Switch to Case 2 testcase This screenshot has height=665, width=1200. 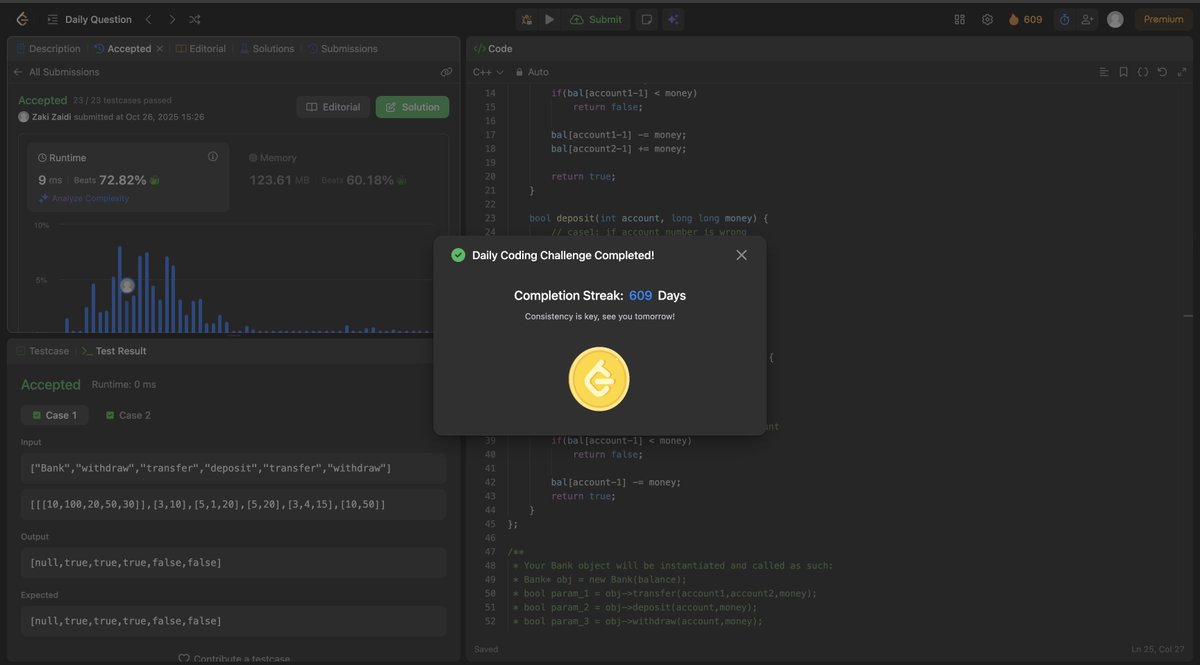(x=127, y=413)
